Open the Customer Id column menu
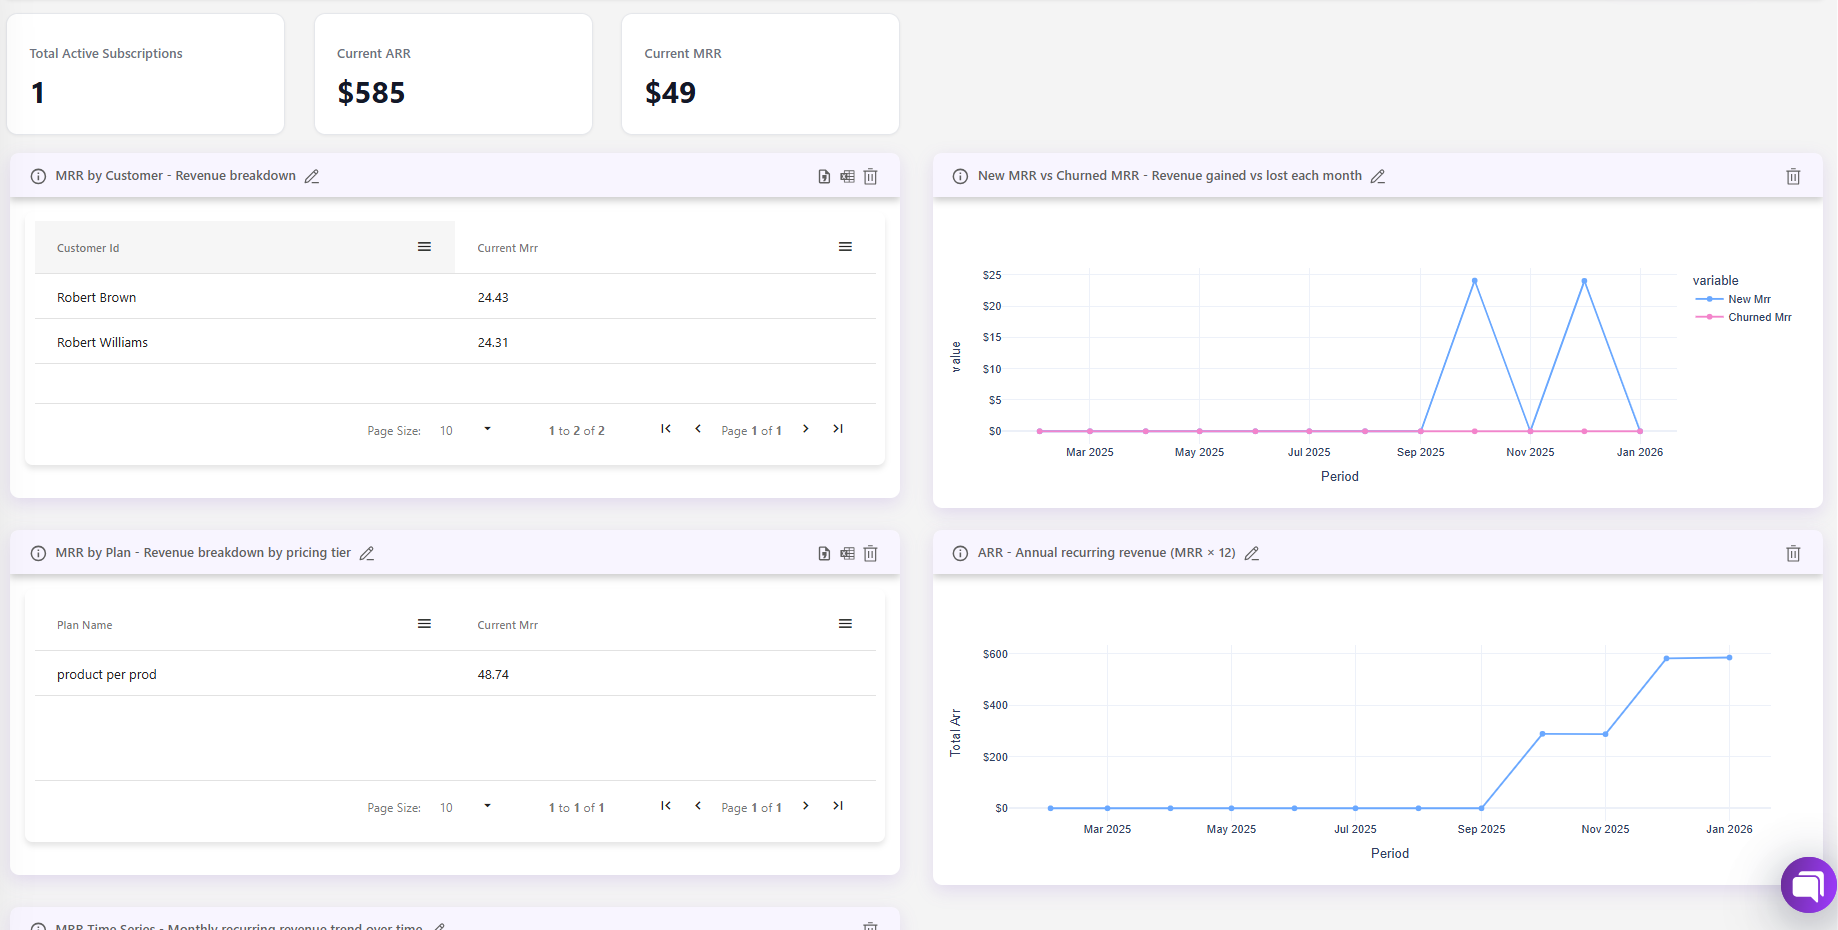Image resolution: width=1838 pixels, height=930 pixels. click(424, 247)
